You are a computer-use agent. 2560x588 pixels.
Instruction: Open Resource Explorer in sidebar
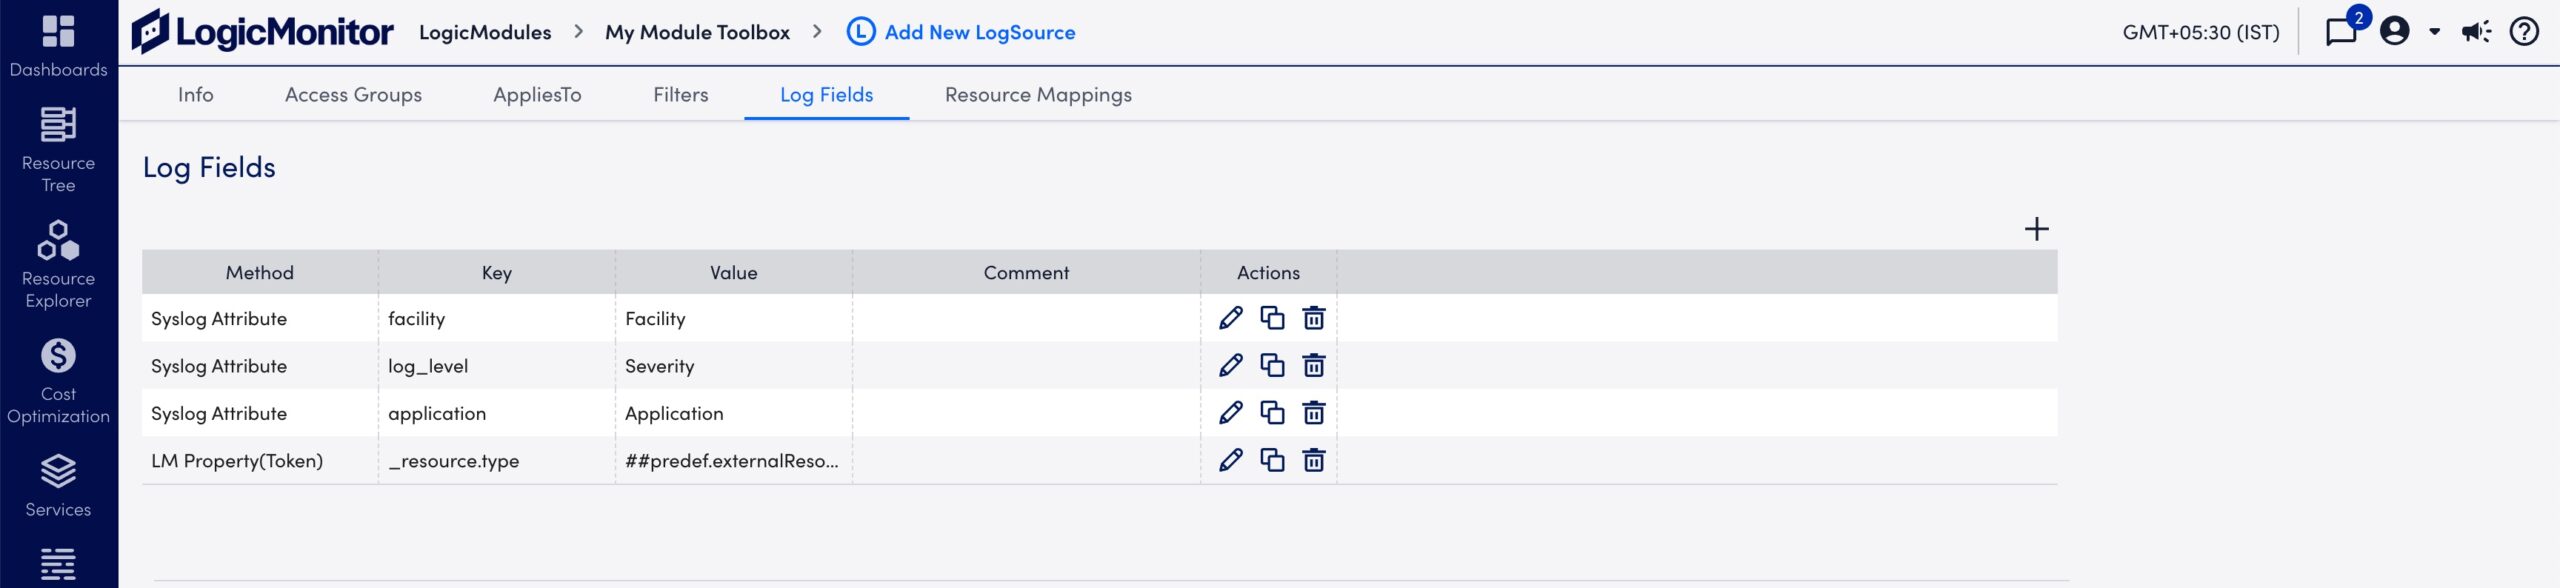pyautogui.click(x=58, y=265)
